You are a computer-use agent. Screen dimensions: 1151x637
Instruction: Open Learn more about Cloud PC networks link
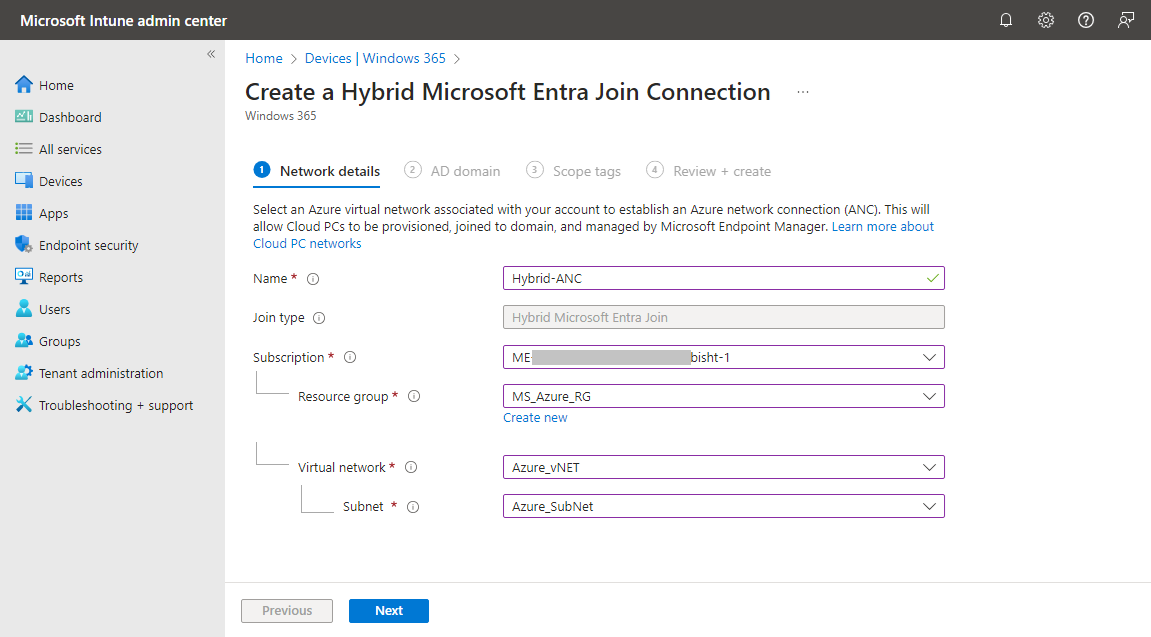pos(882,227)
